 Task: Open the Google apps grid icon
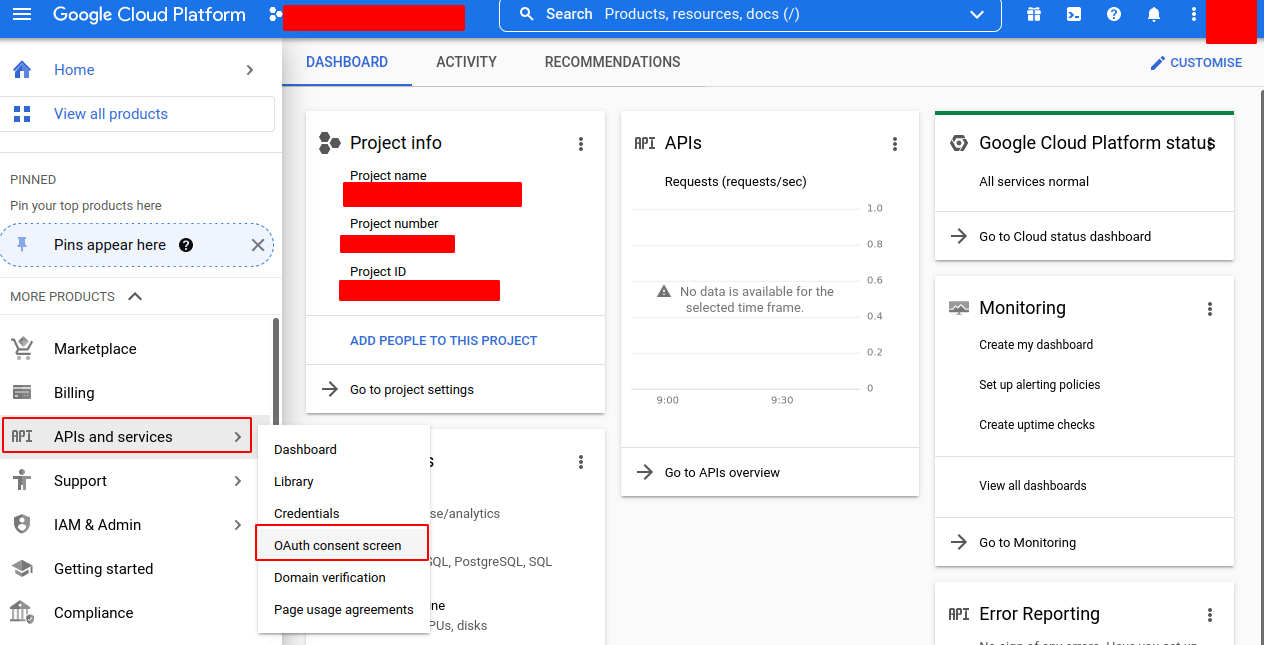click(1033, 14)
